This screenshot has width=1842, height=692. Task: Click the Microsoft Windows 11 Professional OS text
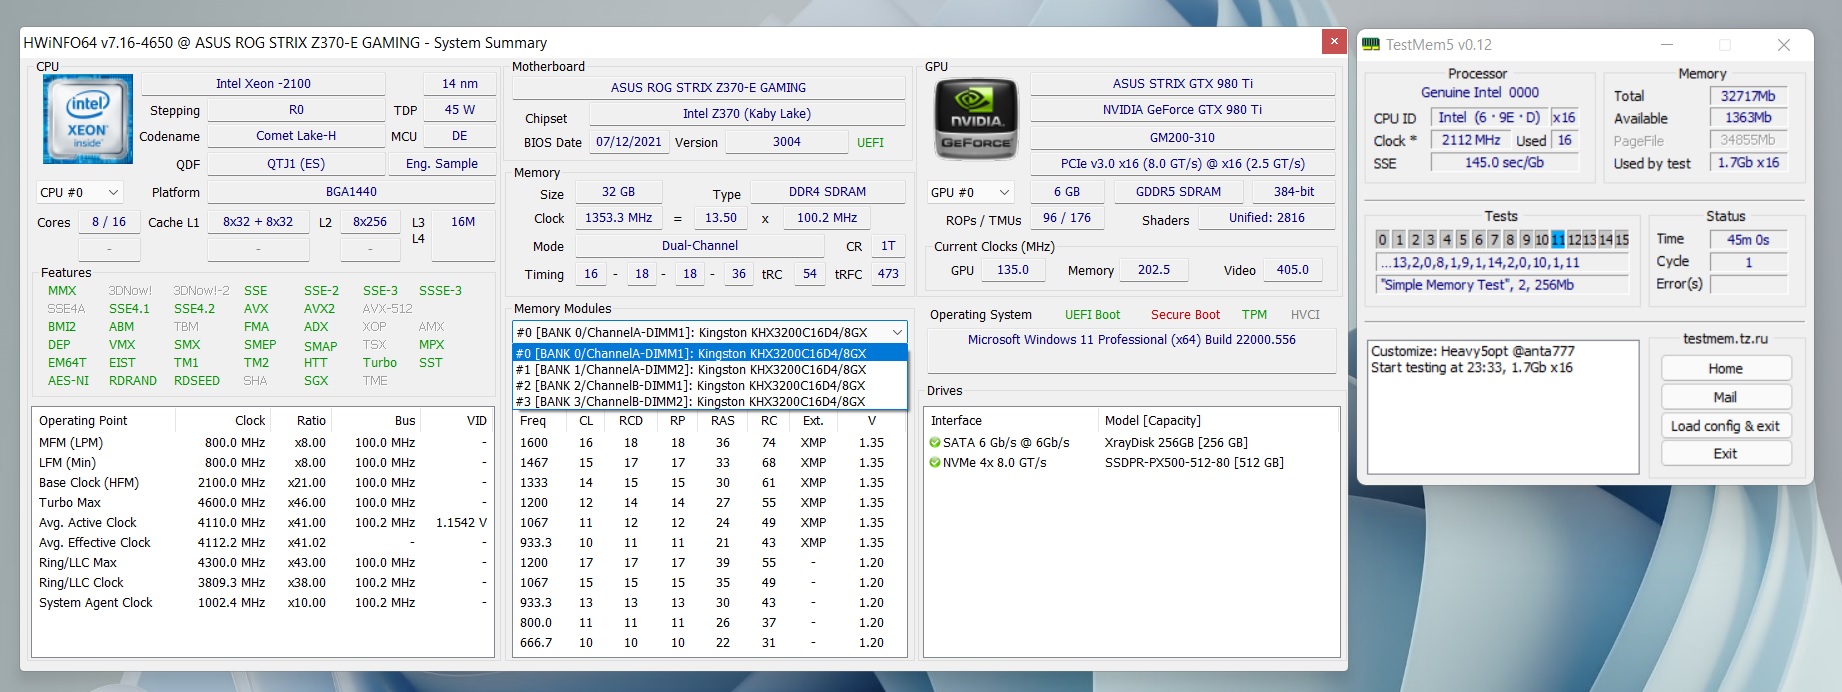(x=1132, y=340)
